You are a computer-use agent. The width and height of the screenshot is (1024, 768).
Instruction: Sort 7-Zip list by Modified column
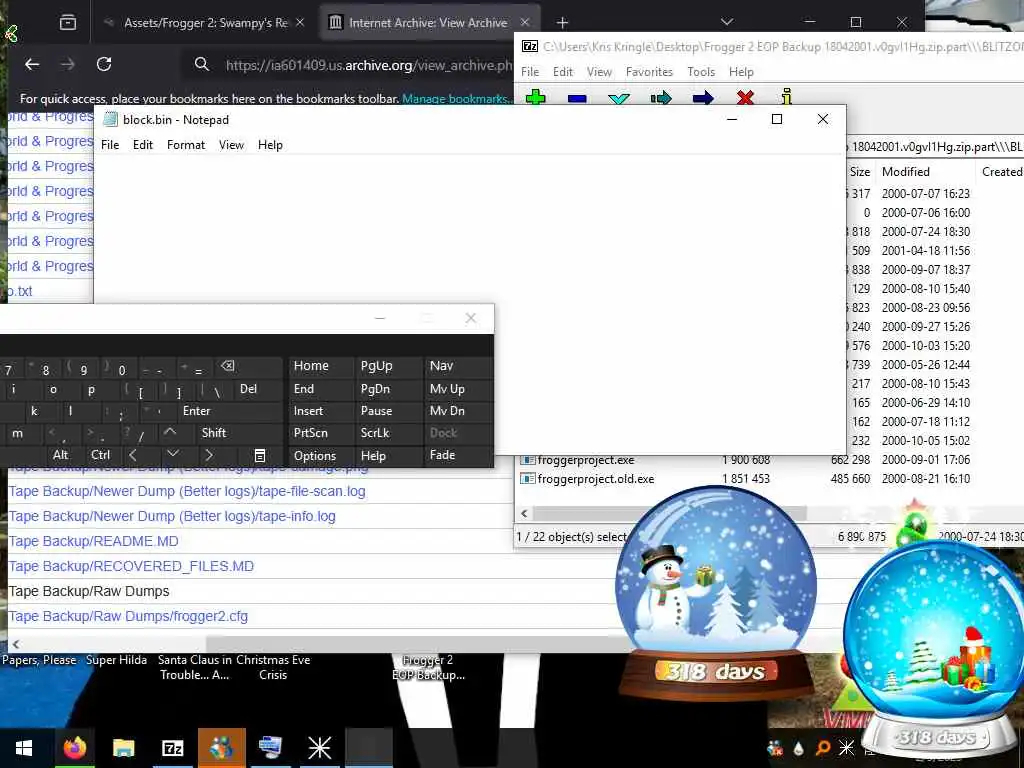pyautogui.click(x=906, y=172)
